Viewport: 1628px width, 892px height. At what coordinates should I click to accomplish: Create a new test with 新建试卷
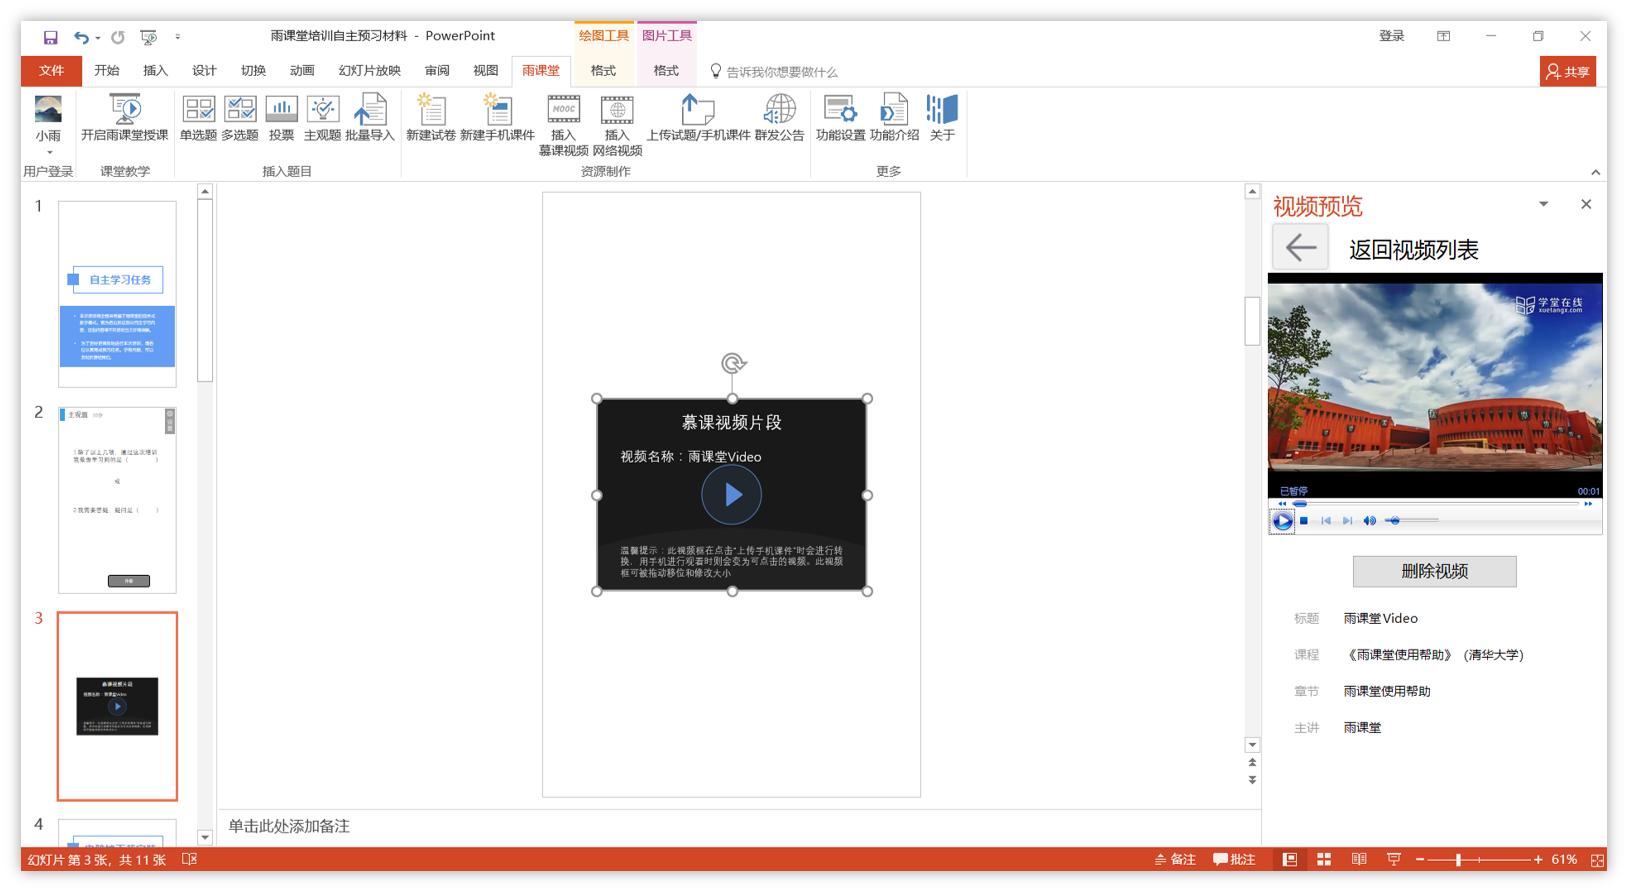[x=431, y=119]
